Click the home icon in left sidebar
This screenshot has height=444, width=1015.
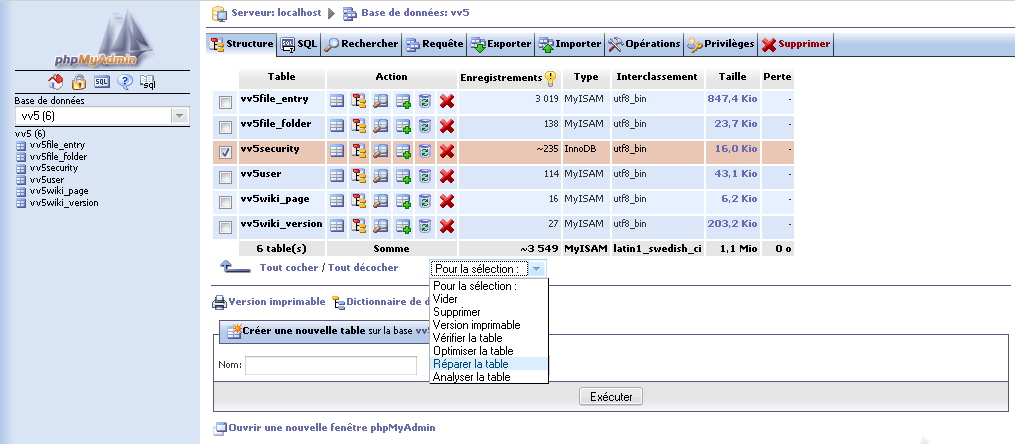pyautogui.click(x=56, y=82)
